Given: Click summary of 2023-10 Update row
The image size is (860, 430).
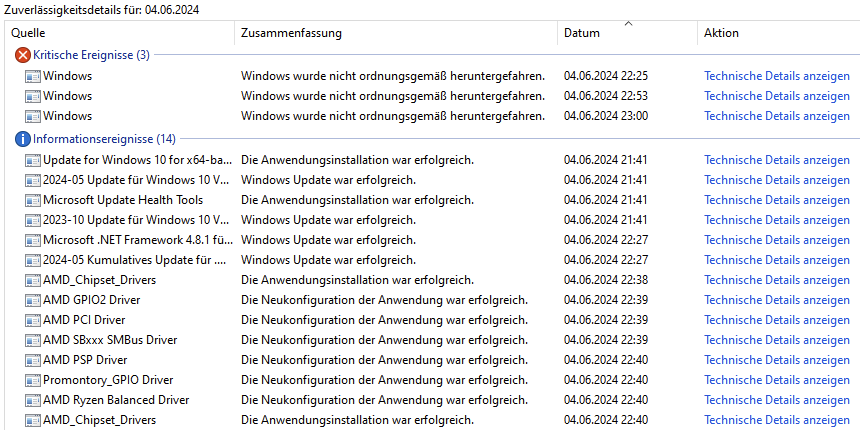Looking at the screenshot, I should (328, 220).
